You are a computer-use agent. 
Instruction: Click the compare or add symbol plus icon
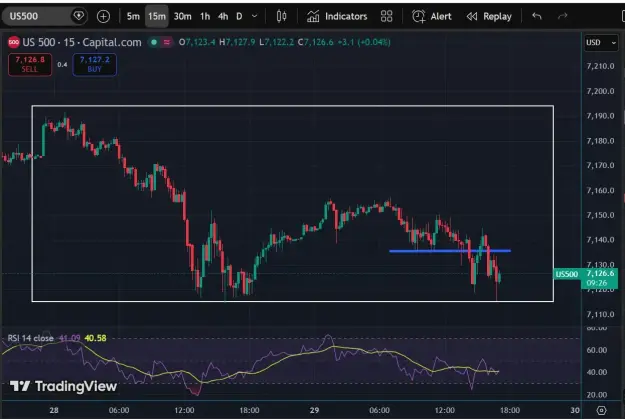(x=103, y=16)
